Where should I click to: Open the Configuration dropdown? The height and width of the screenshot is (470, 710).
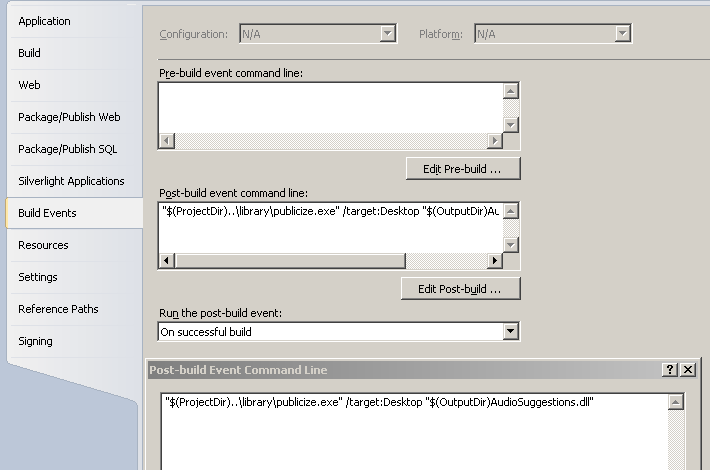pyautogui.click(x=318, y=34)
